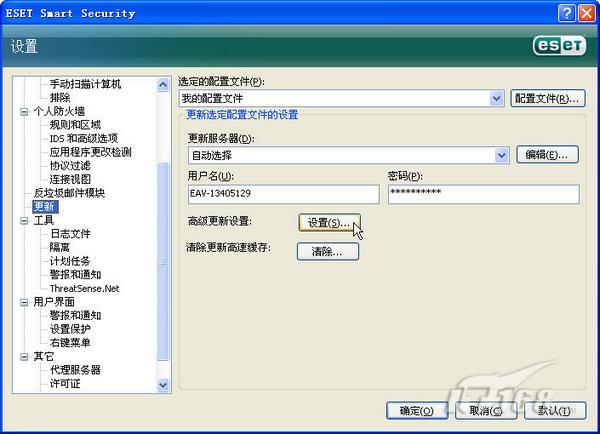Click into the 用户名 input field
The width and height of the screenshot is (600, 434).
(x=282, y=194)
